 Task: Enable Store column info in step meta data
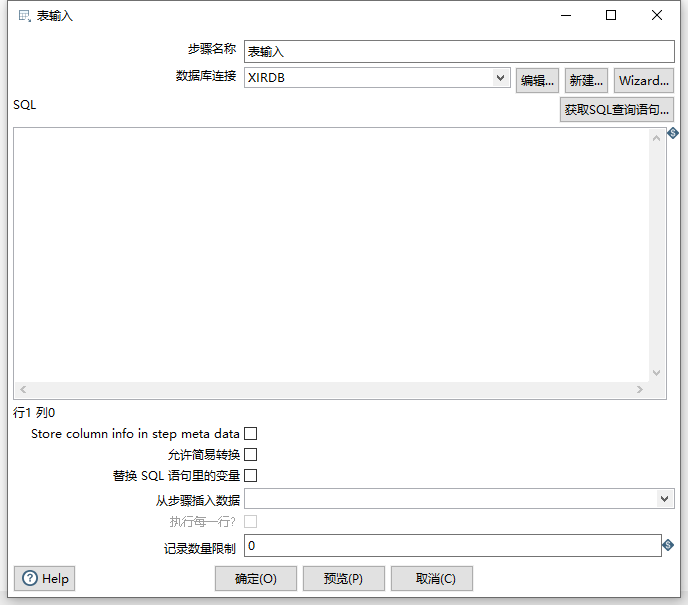point(251,433)
